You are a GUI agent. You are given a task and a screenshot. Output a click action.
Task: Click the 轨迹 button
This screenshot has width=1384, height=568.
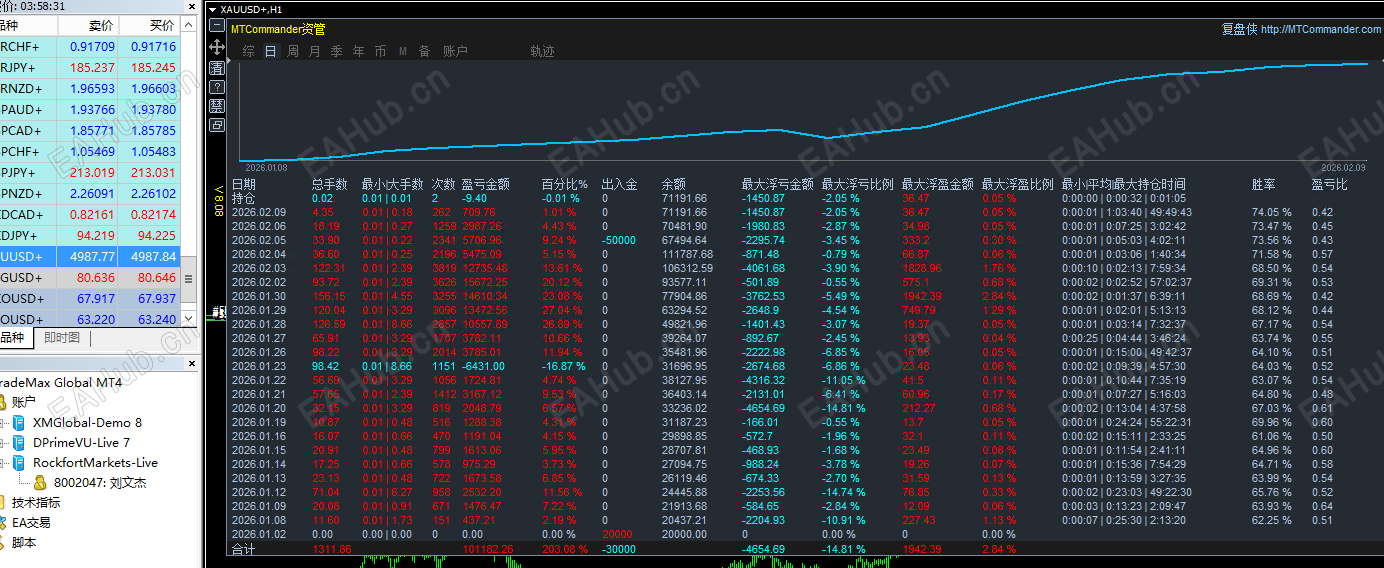click(542, 51)
